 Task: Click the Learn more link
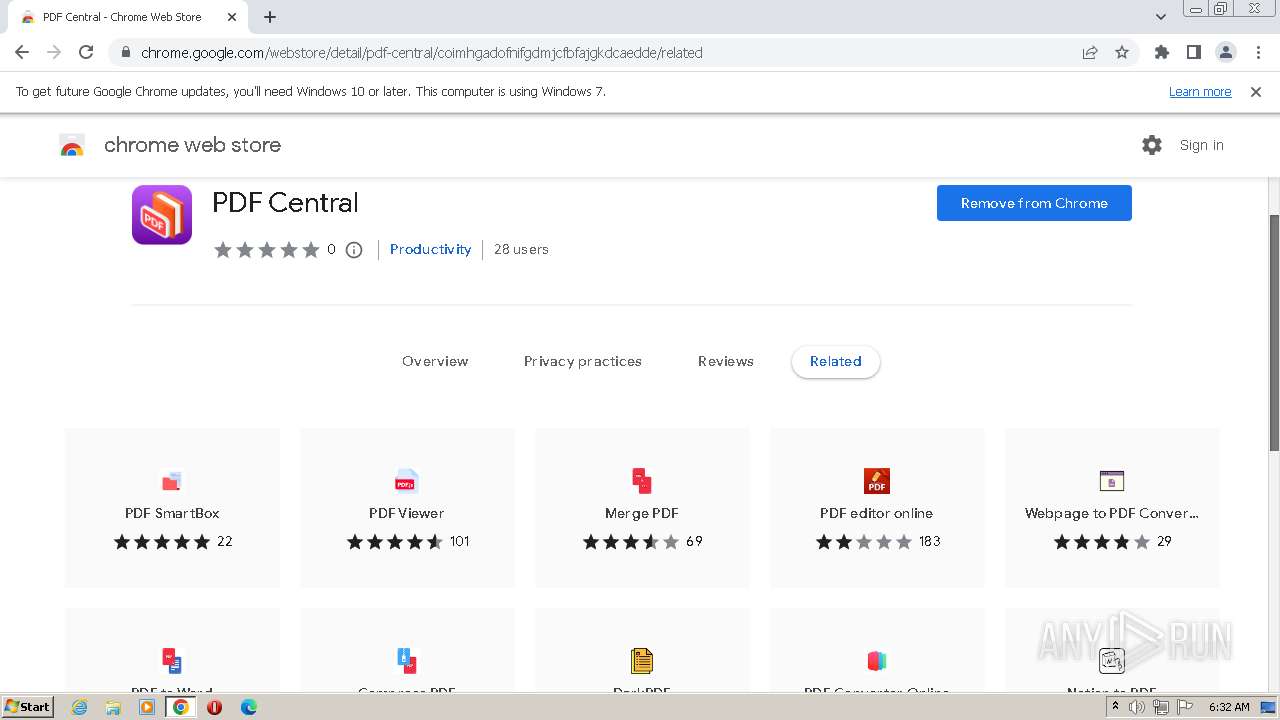[x=1200, y=92]
